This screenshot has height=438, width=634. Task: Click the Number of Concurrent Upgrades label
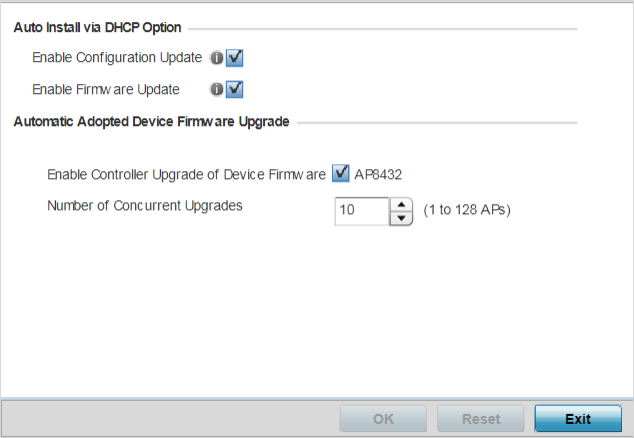pos(145,206)
